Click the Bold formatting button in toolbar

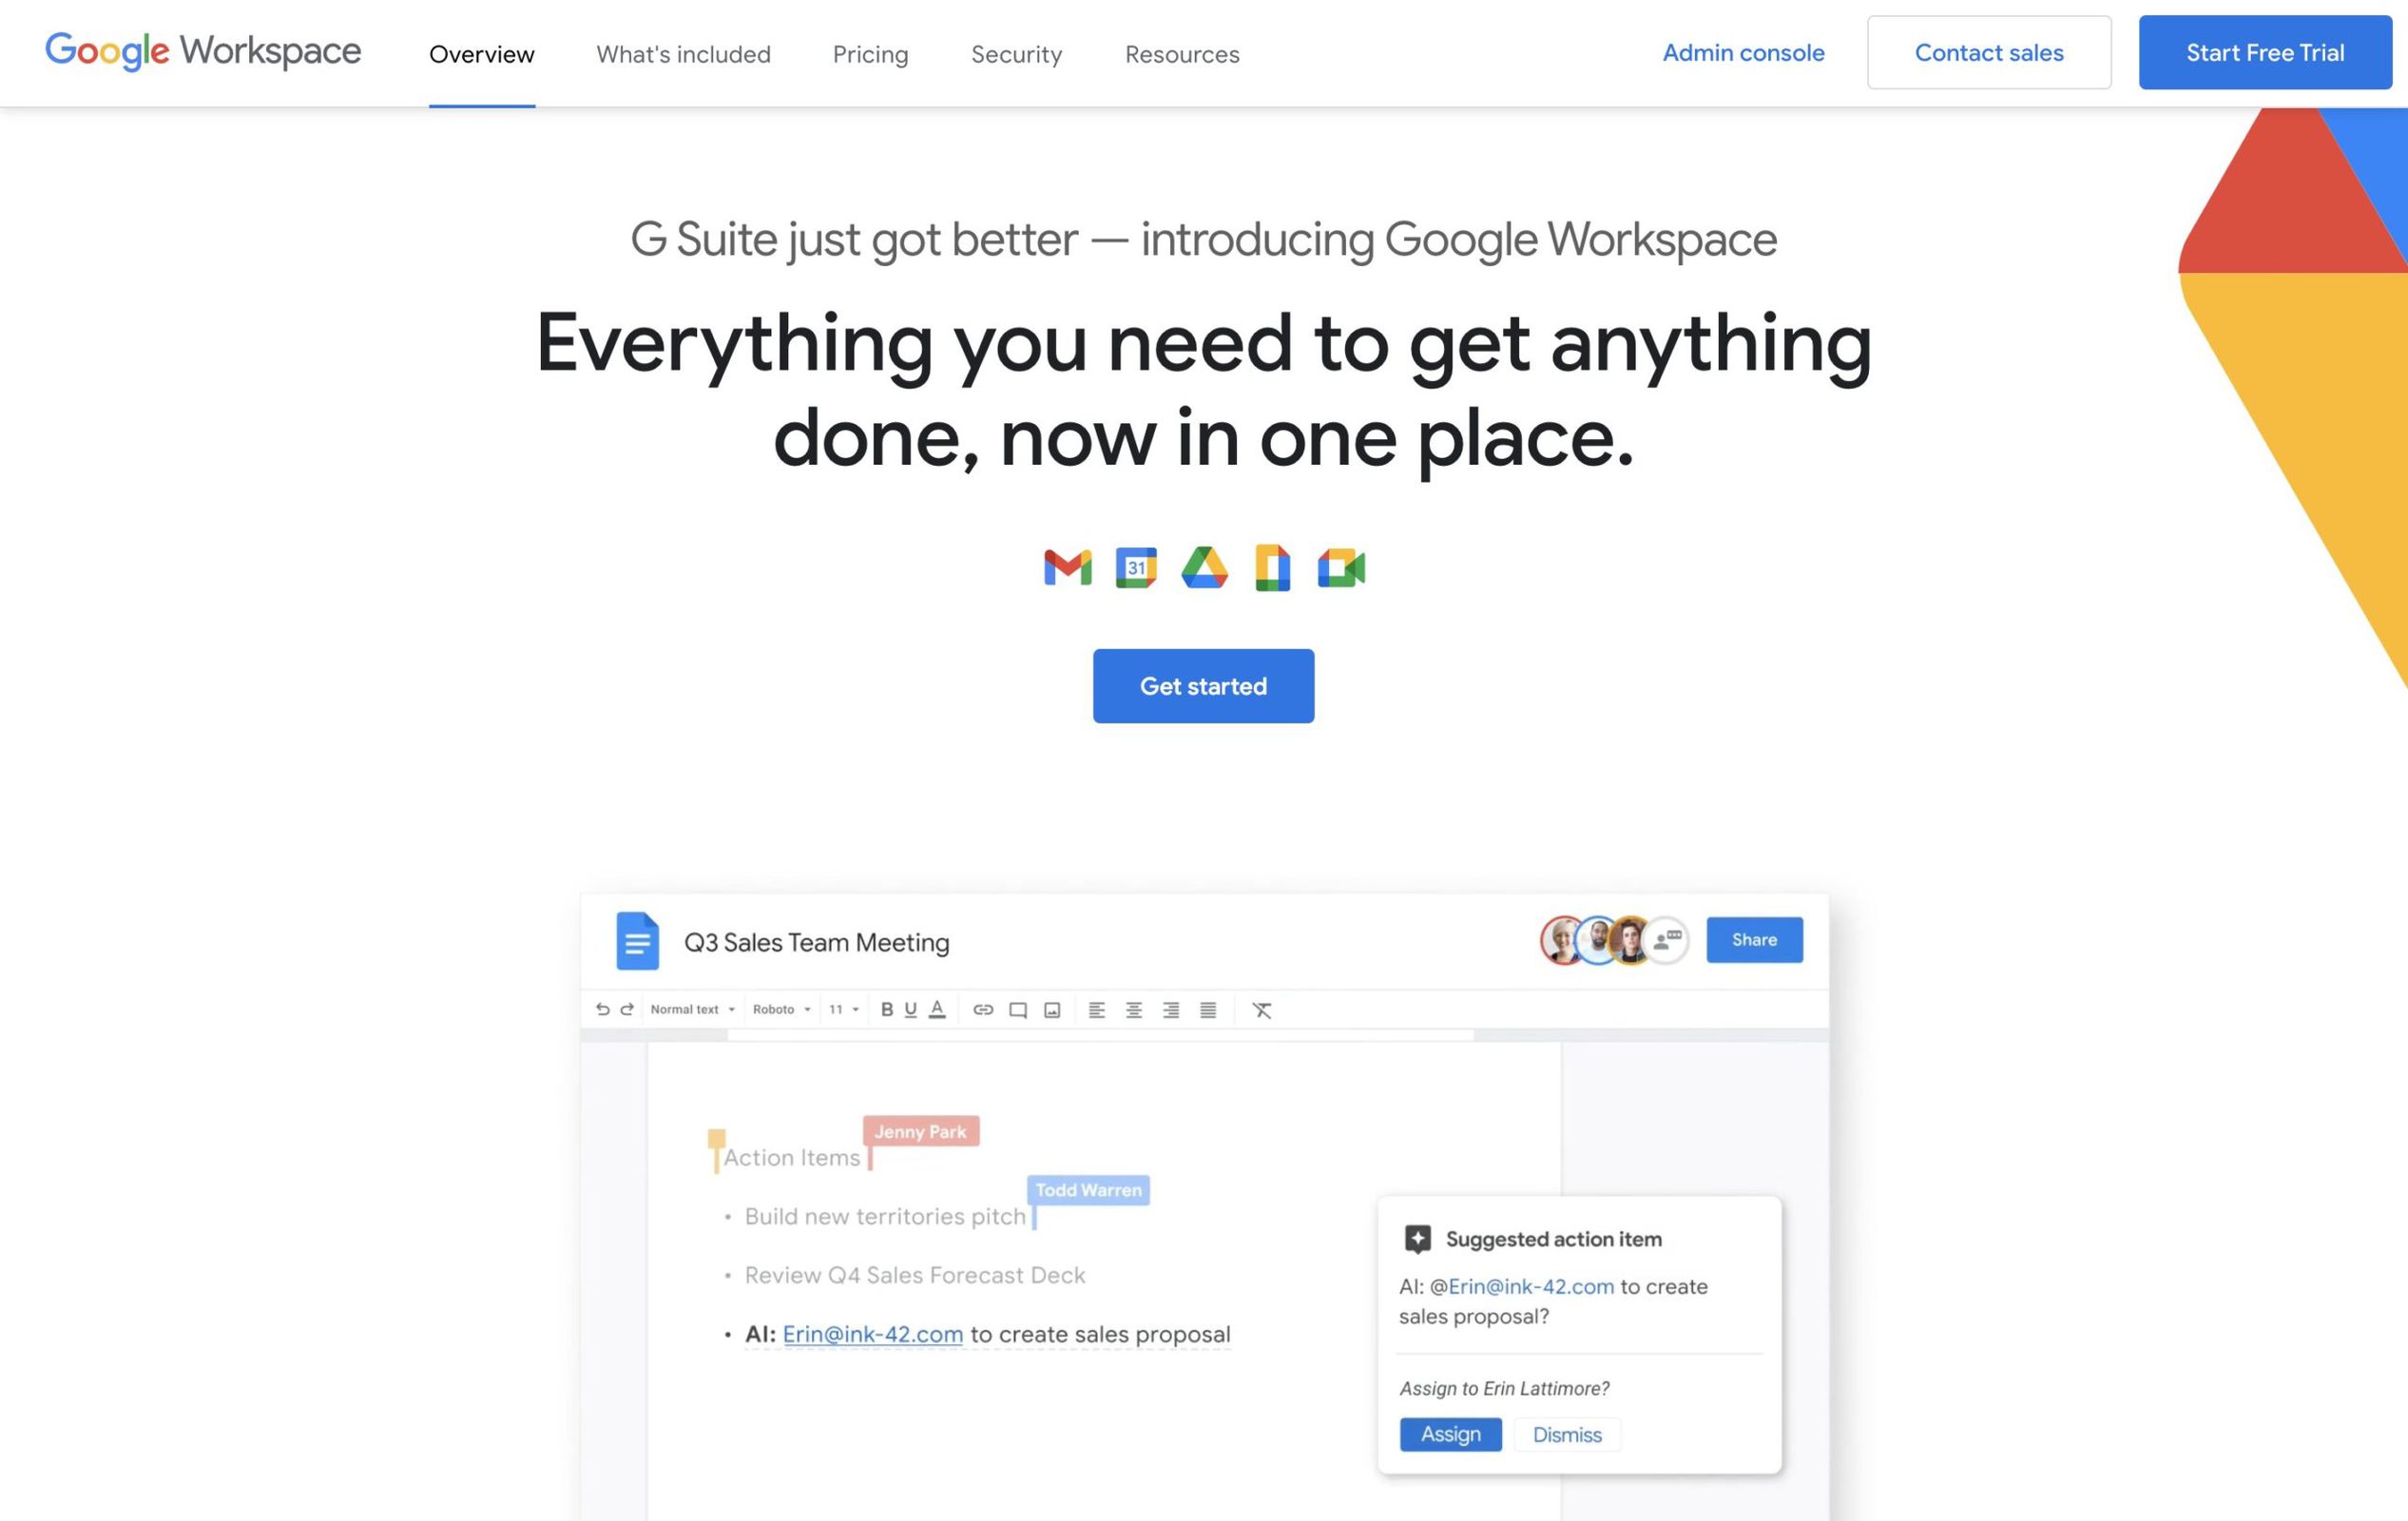pos(883,1008)
